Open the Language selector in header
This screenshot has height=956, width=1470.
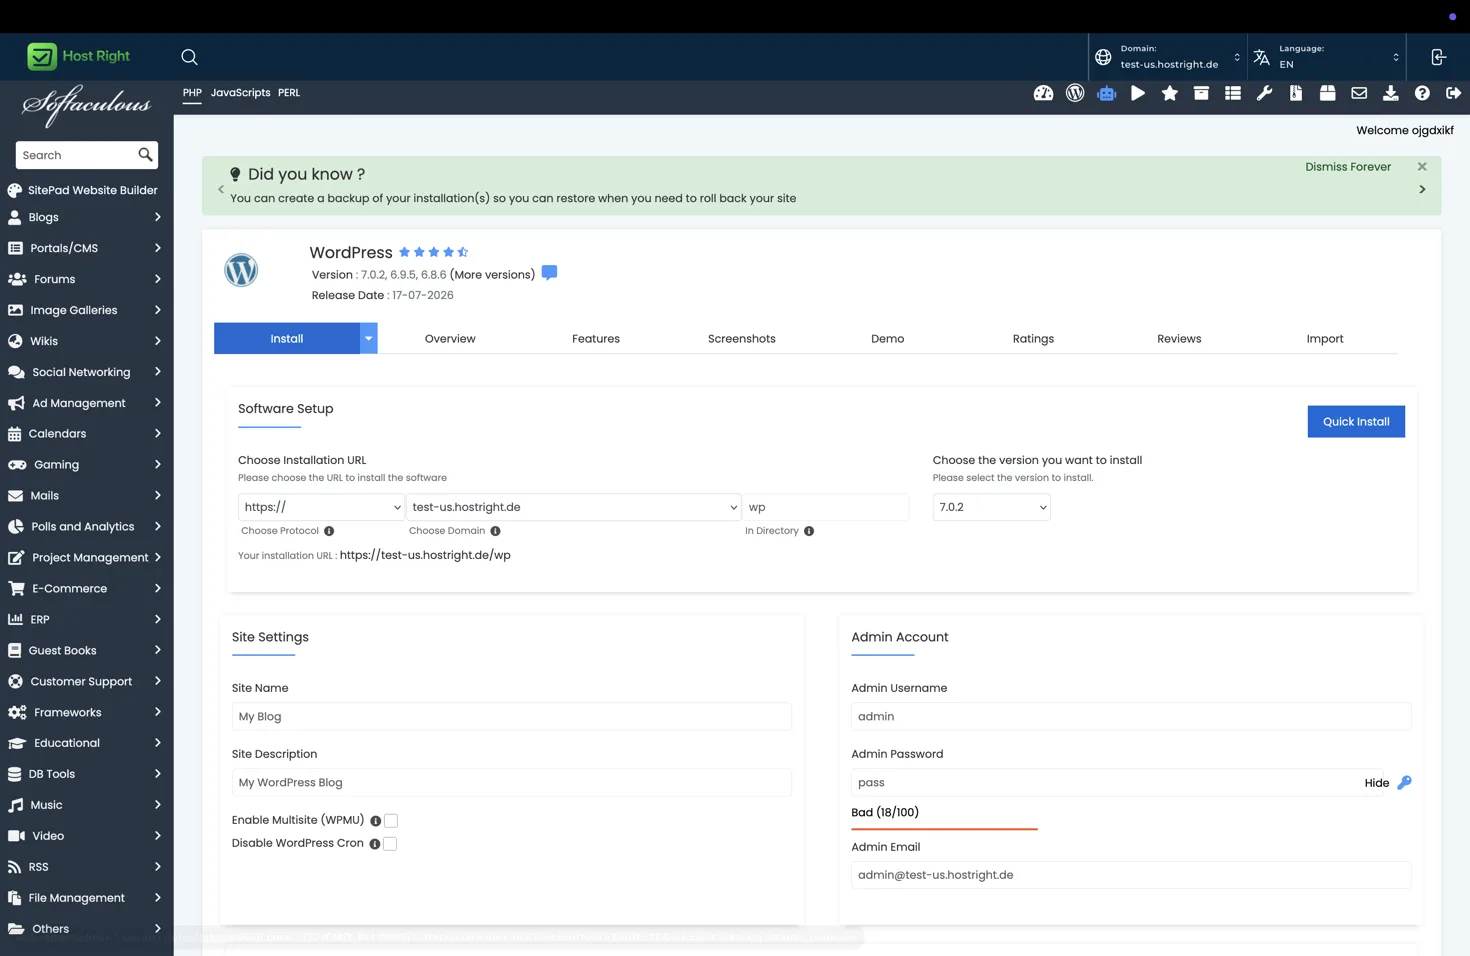click(x=1326, y=57)
